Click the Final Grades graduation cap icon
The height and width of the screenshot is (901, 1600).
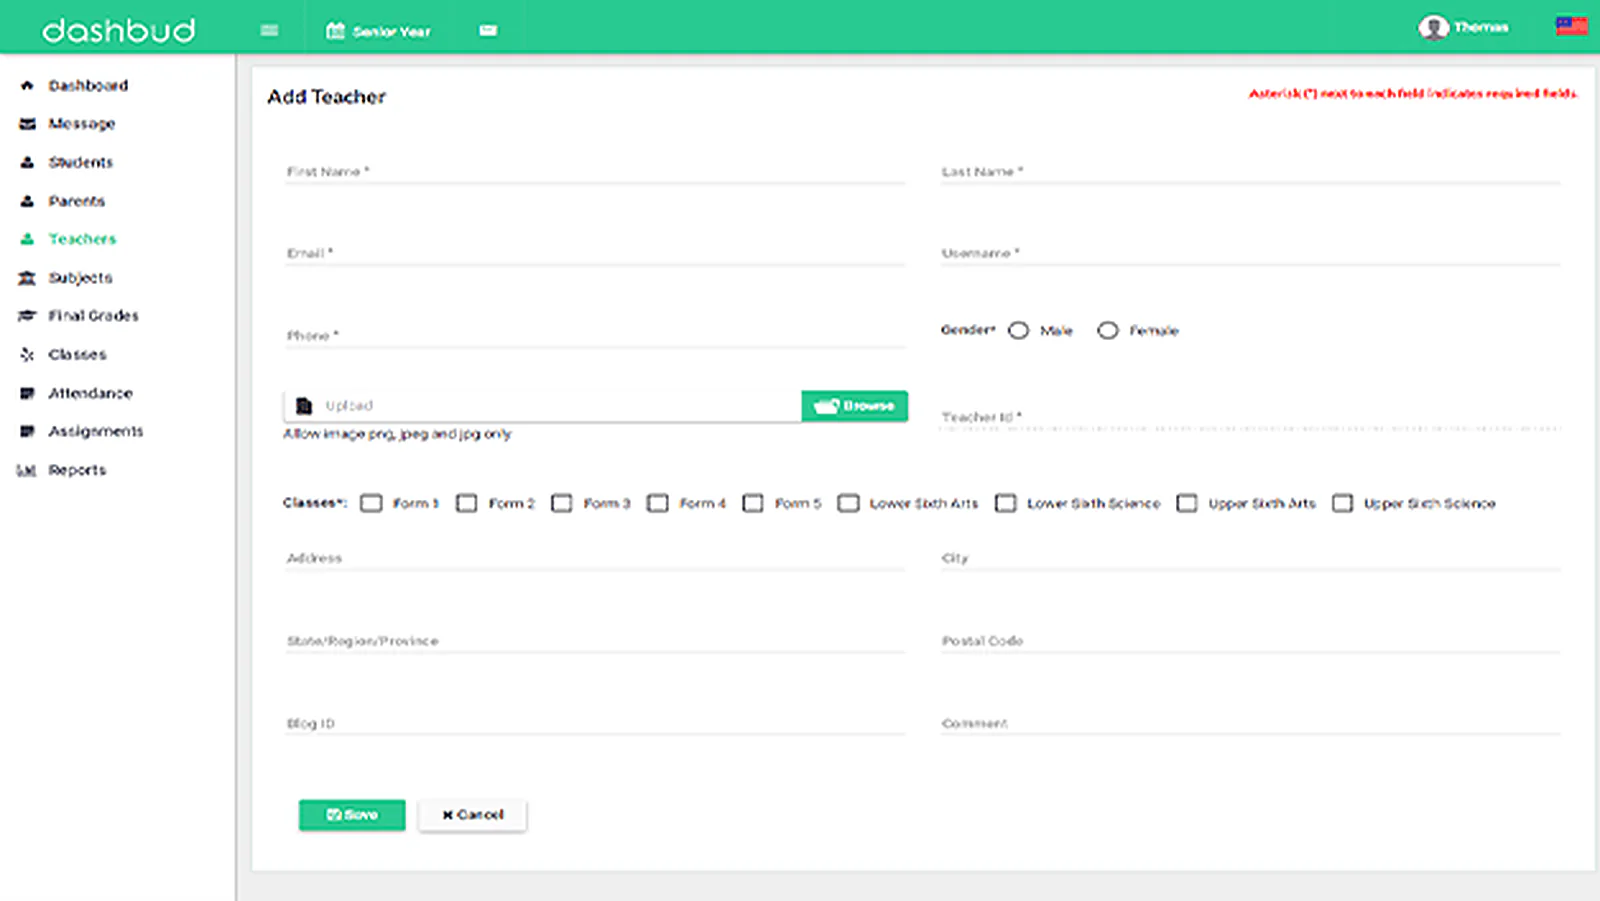(x=27, y=316)
